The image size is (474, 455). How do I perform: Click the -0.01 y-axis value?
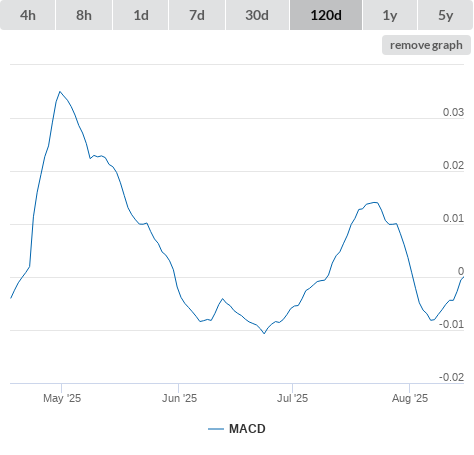451,324
